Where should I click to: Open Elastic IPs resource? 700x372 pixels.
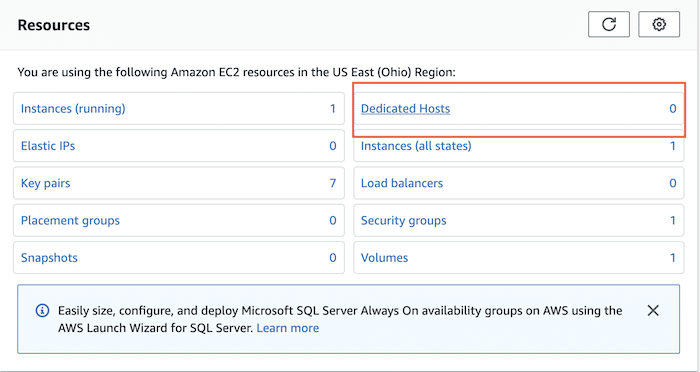click(x=48, y=146)
